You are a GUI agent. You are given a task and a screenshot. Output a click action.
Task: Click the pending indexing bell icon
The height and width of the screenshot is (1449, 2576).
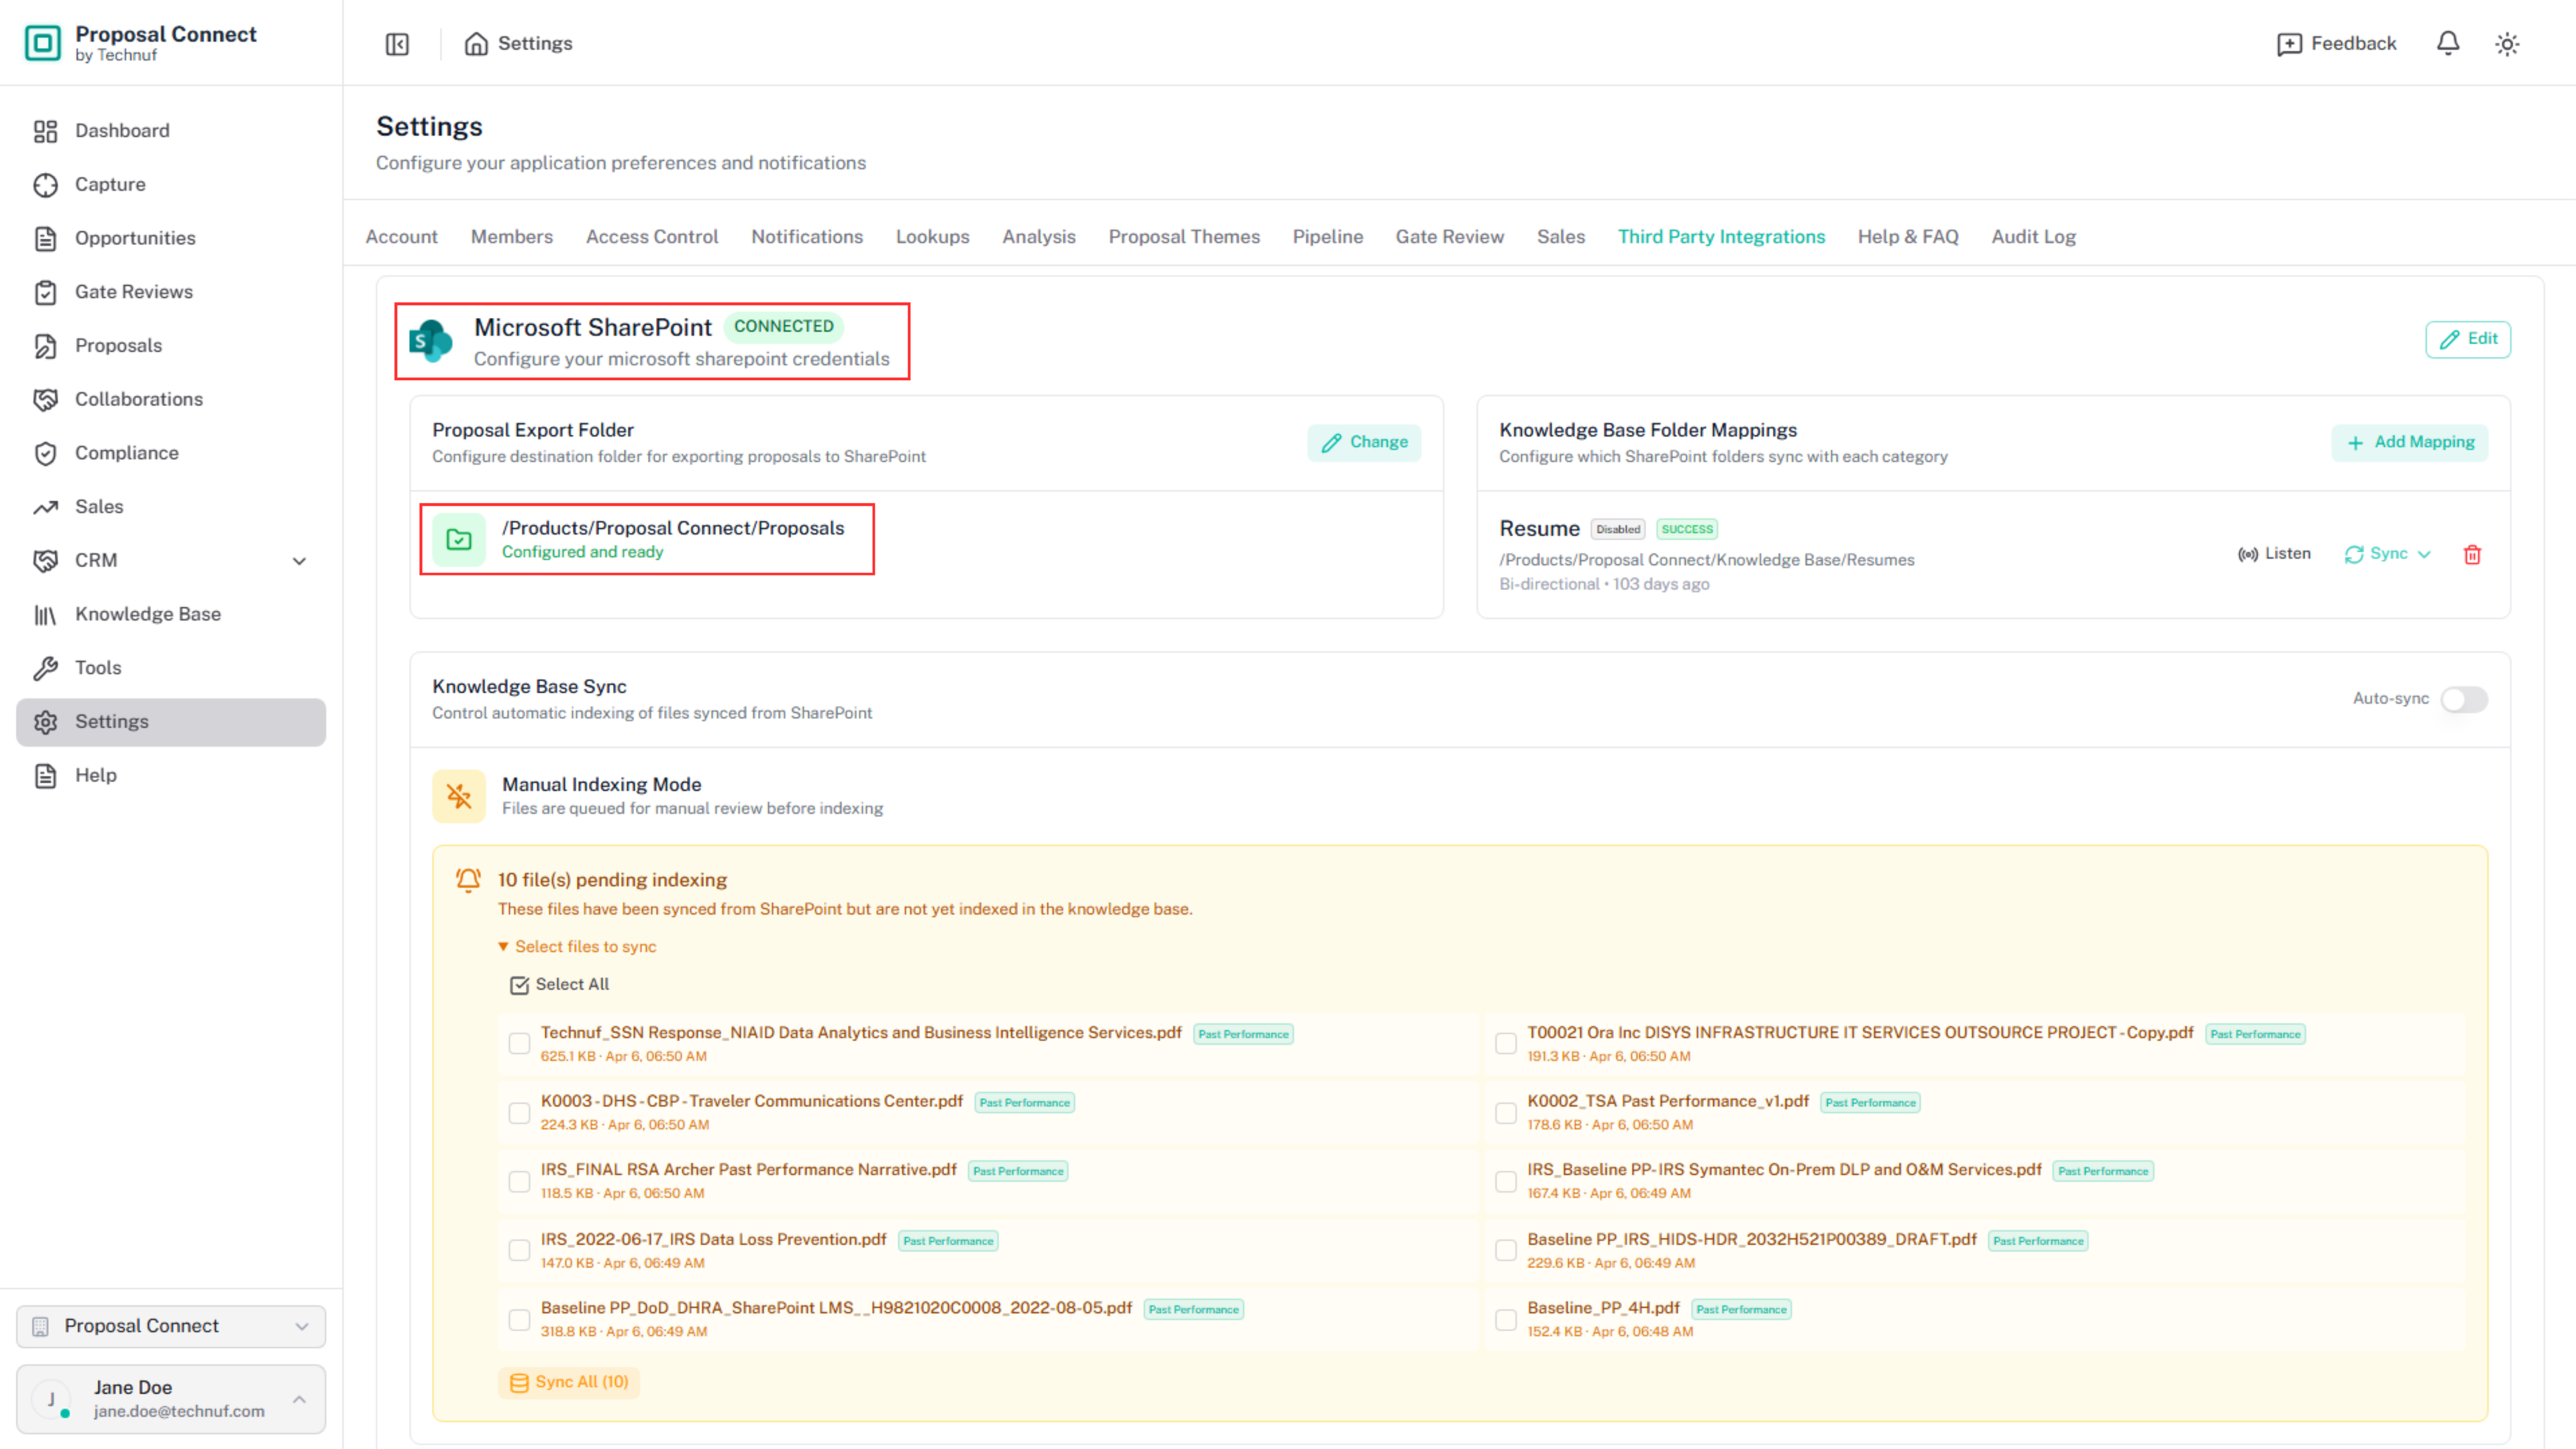(468, 880)
